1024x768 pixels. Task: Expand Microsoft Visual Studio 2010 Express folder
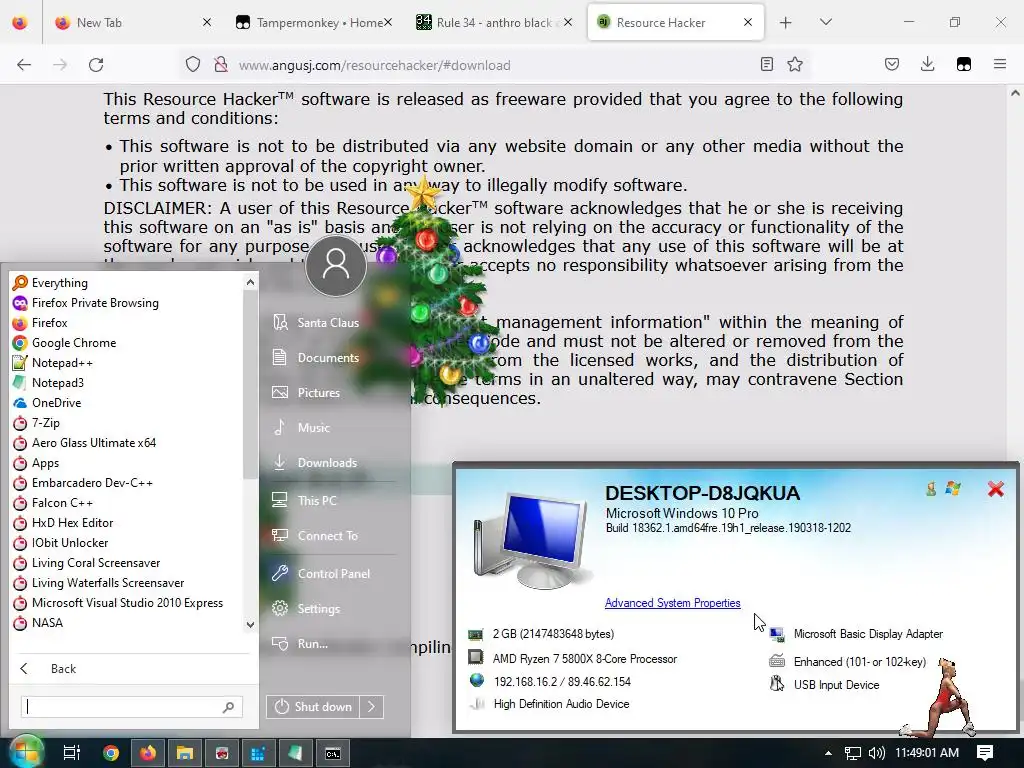pyautogui.click(x=118, y=603)
